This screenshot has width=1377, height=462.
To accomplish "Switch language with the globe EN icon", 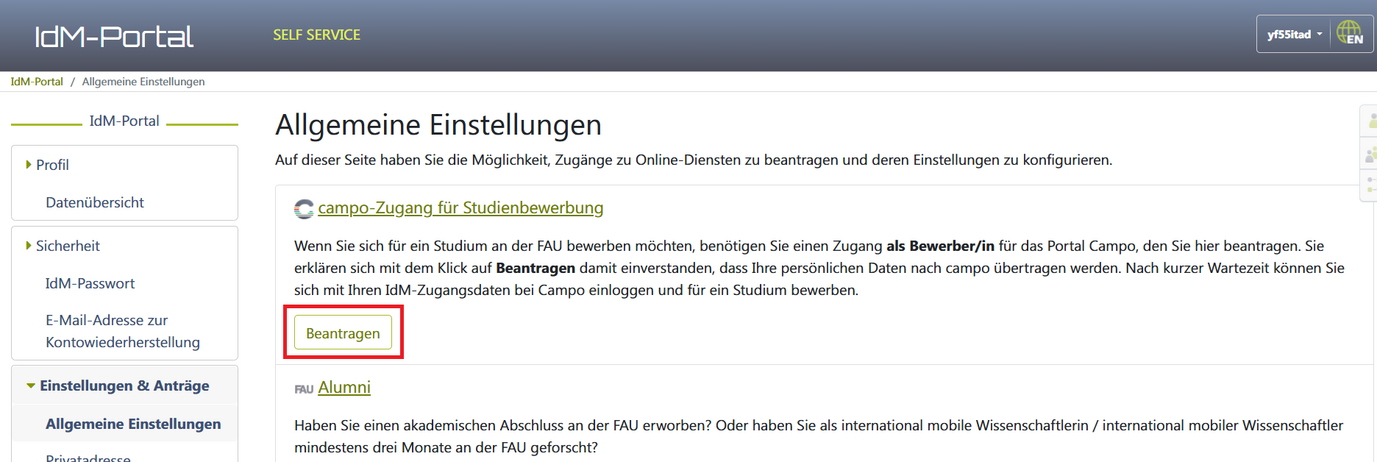I will pos(1350,34).
